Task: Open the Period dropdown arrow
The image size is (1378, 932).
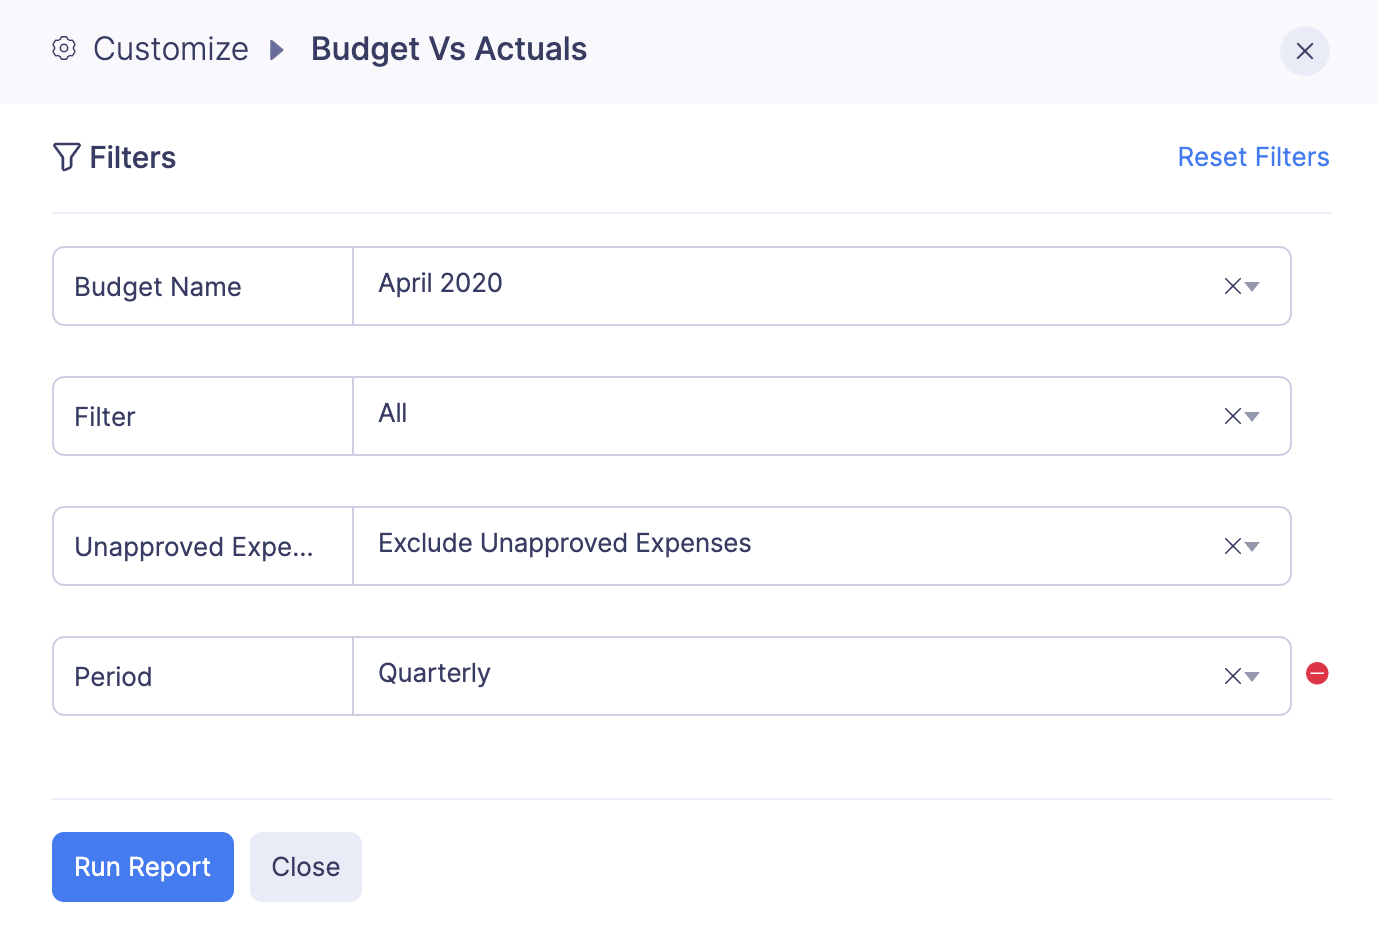Action: click(1252, 677)
